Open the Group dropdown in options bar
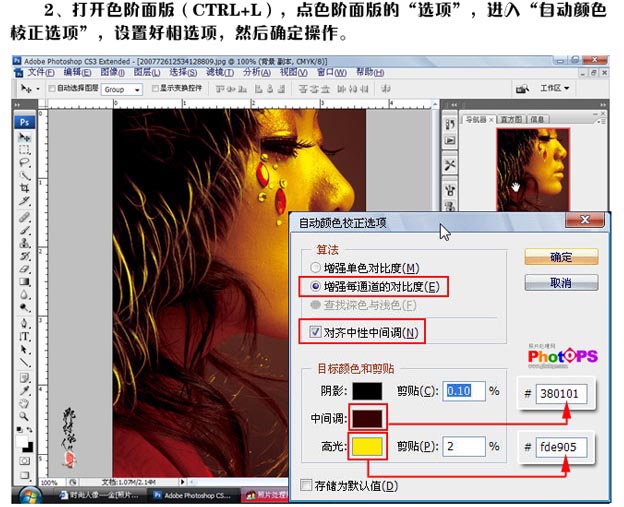 122,90
